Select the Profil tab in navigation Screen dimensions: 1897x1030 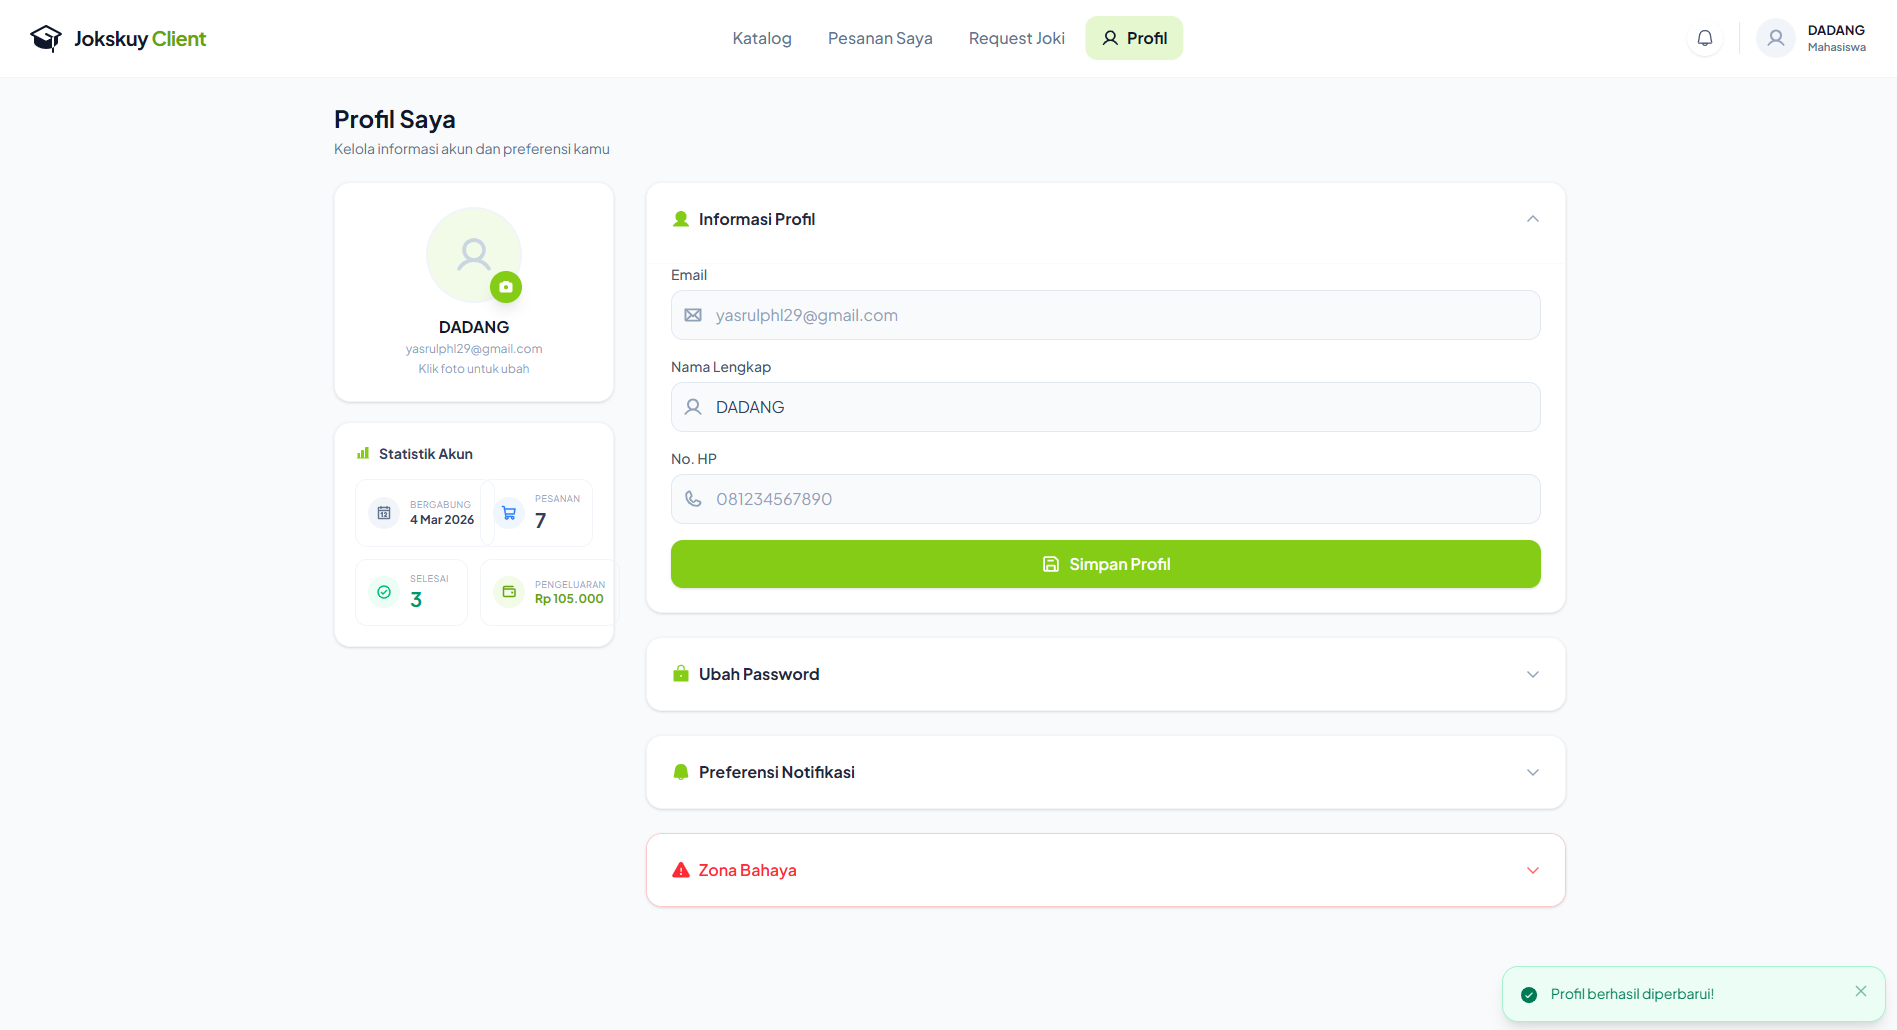[1134, 38]
